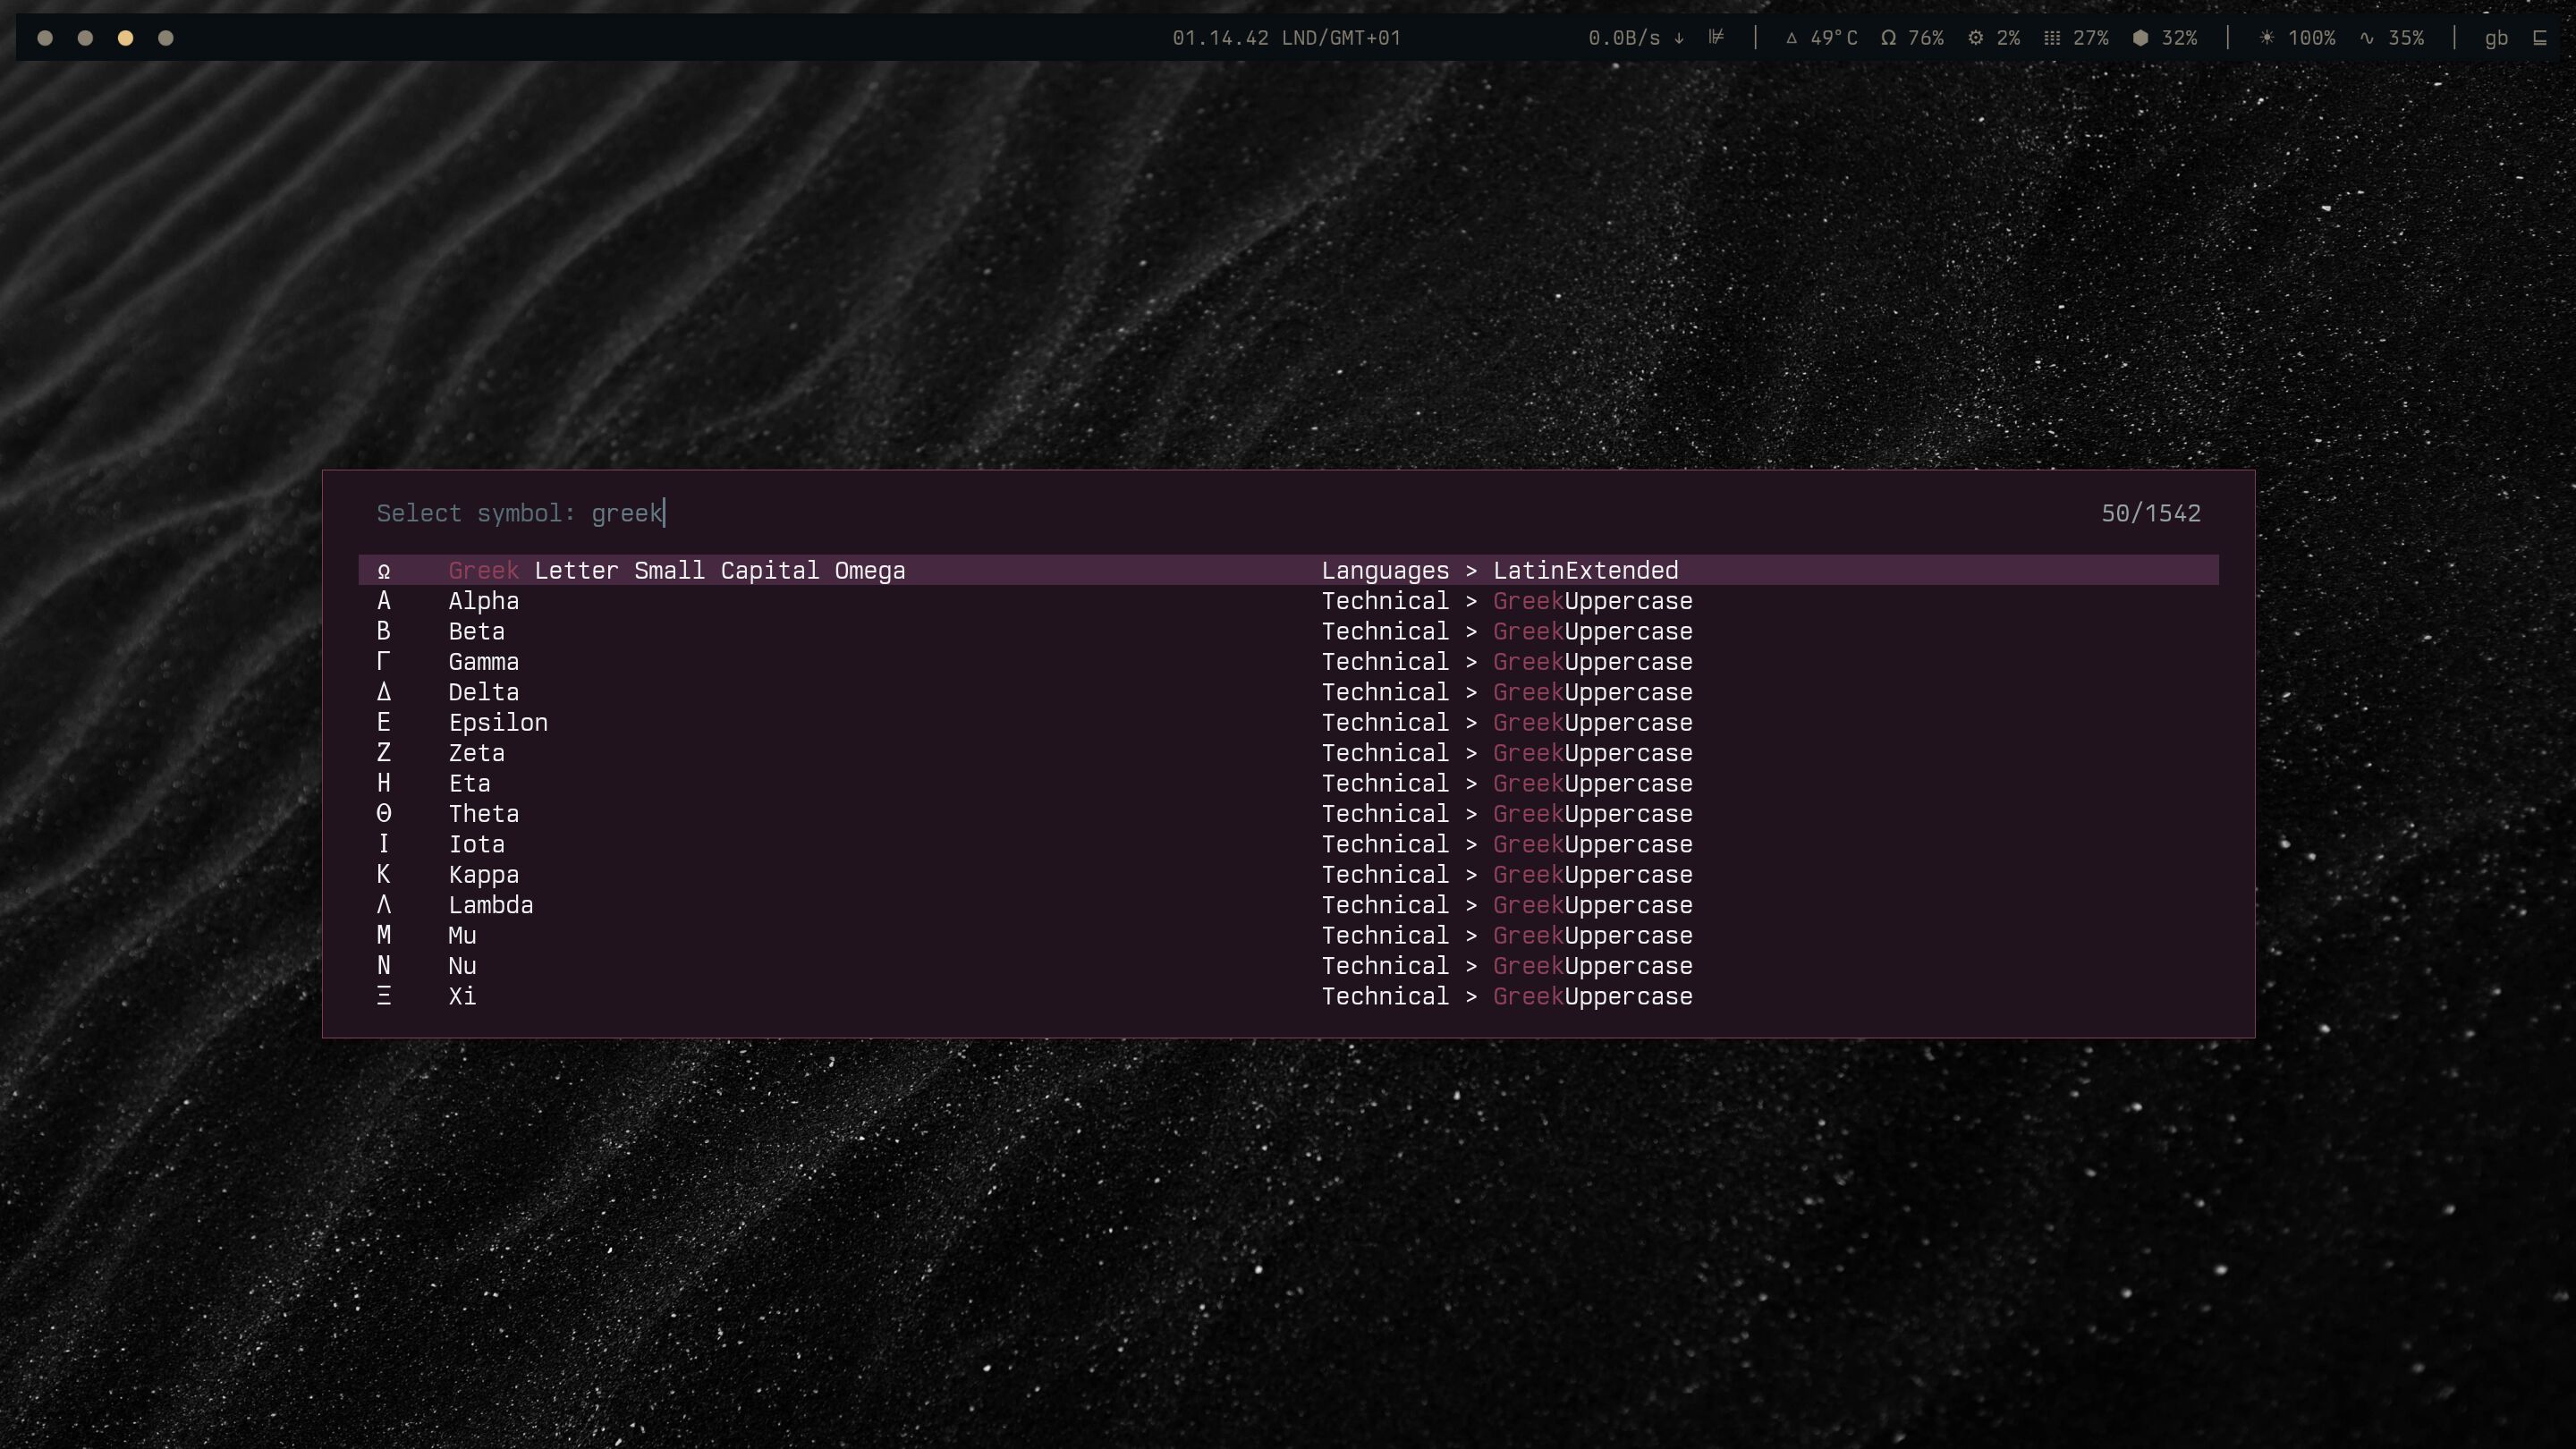The width and height of the screenshot is (2576, 1449).
Task: Click the rightmost icon in the top bar
Action: pos(2539,38)
